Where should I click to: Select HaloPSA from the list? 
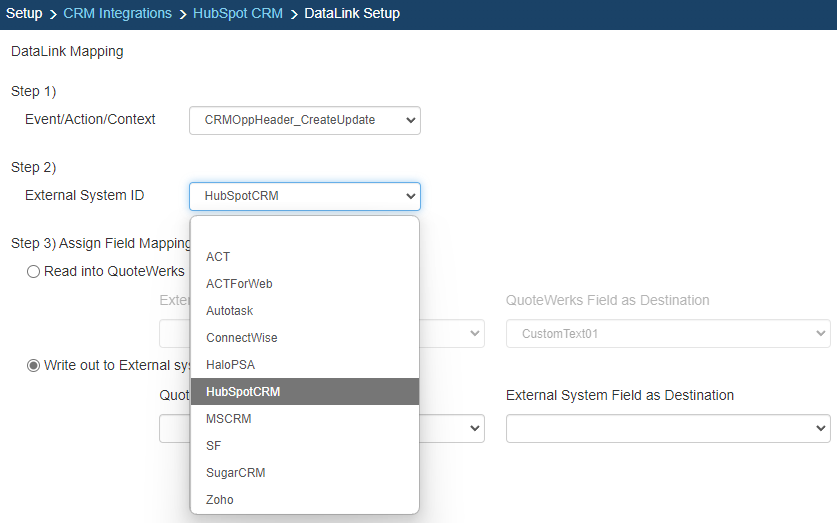(230, 365)
